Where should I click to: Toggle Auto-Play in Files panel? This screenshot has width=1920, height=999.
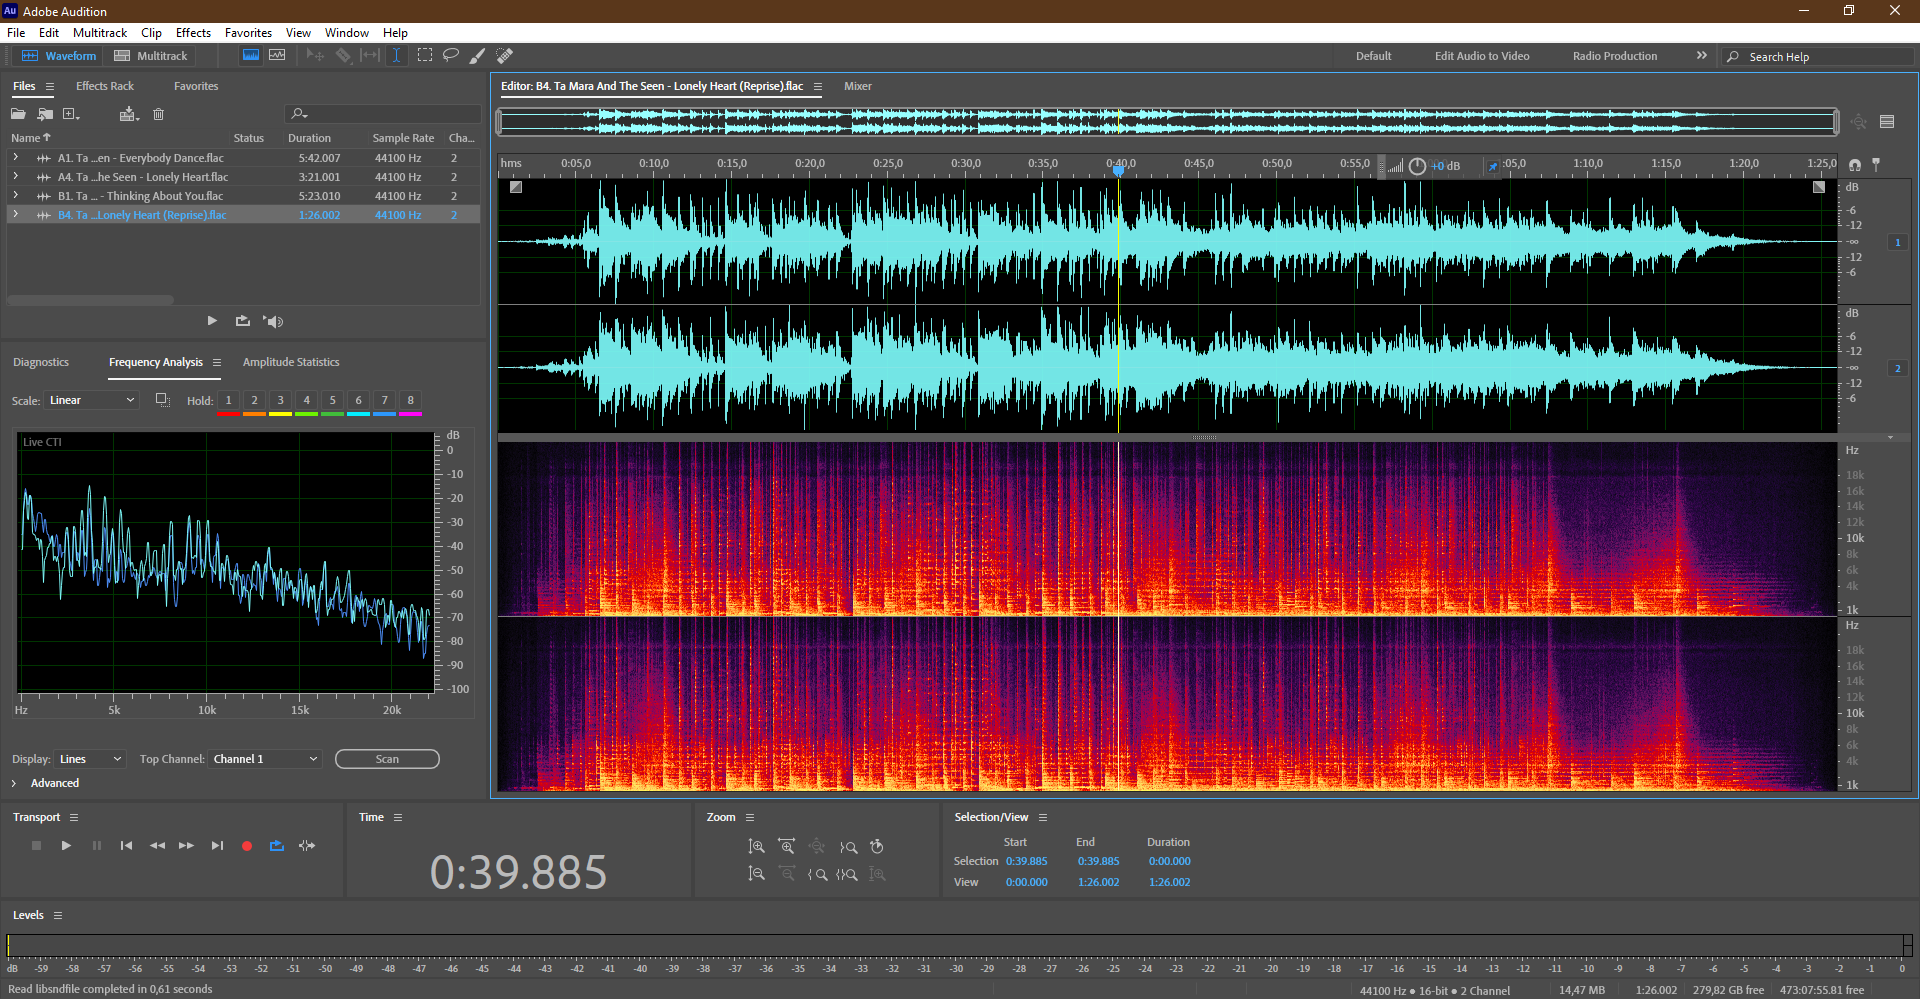pos(273,321)
